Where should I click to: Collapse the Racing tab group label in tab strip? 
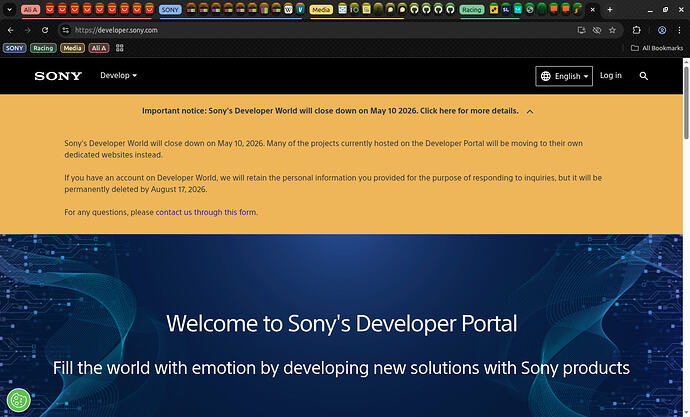click(472, 10)
